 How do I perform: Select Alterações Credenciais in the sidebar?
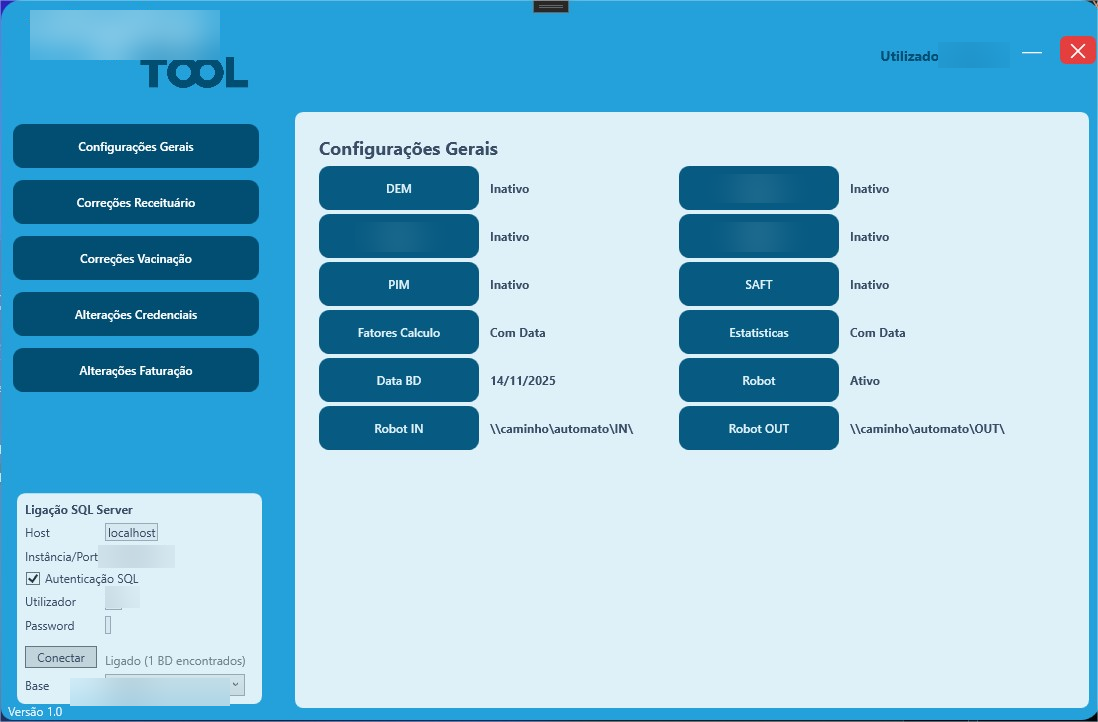(x=135, y=313)
